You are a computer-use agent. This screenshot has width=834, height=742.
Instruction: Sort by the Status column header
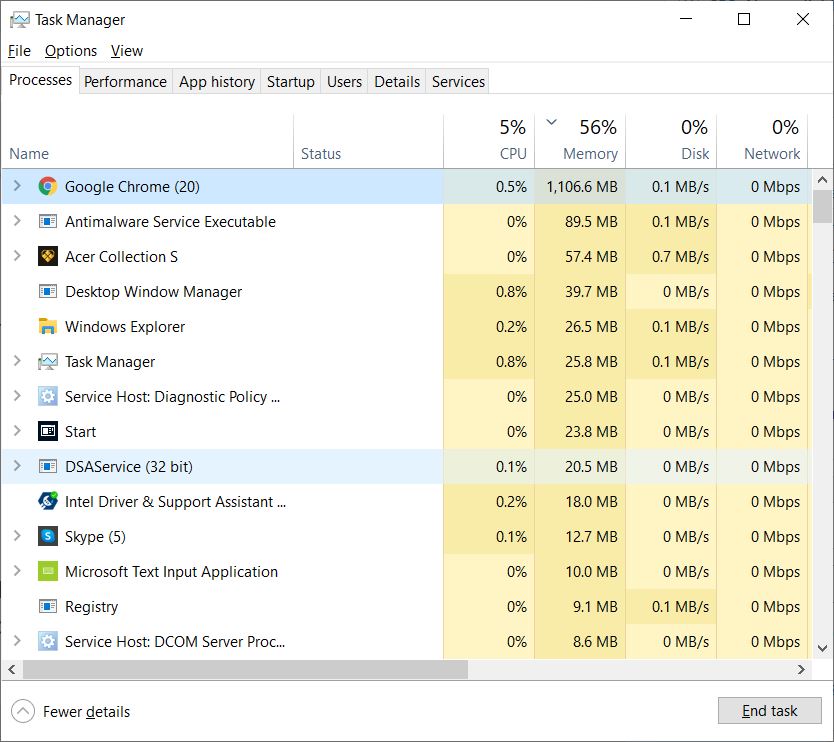pyautogui.click(x=368, y=141)
